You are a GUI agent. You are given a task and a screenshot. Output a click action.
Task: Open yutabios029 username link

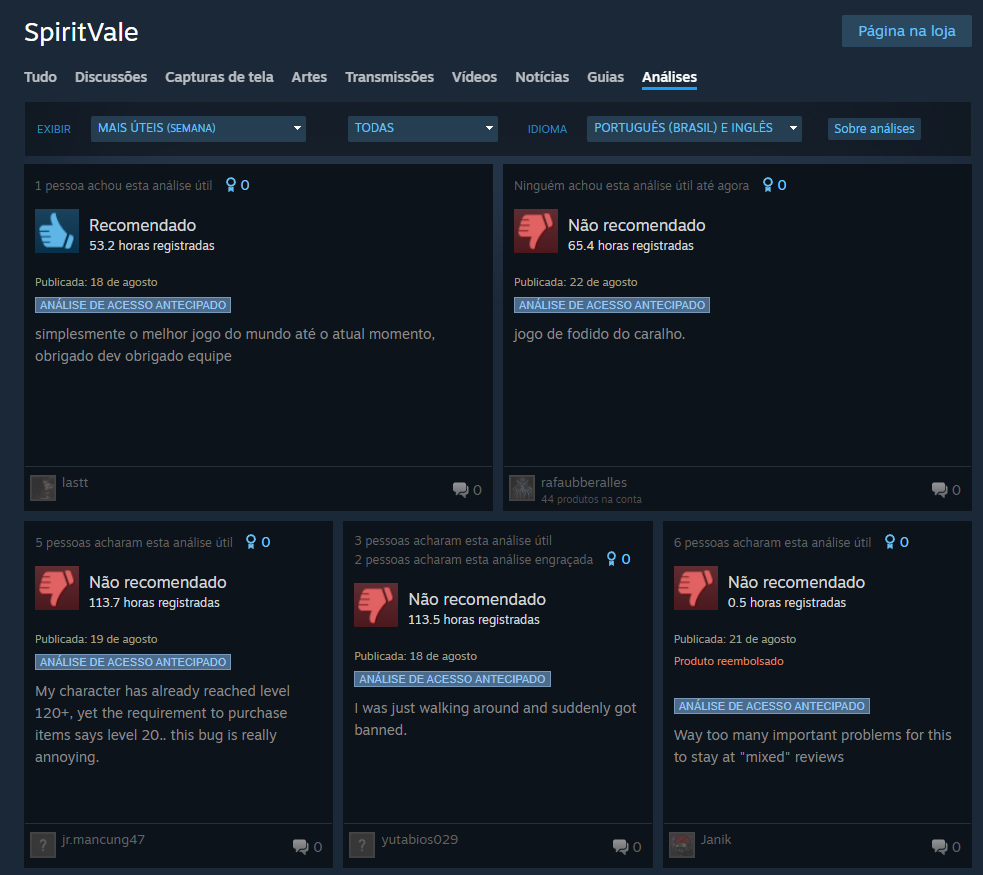pyautogui.click(x=419, y=839)
